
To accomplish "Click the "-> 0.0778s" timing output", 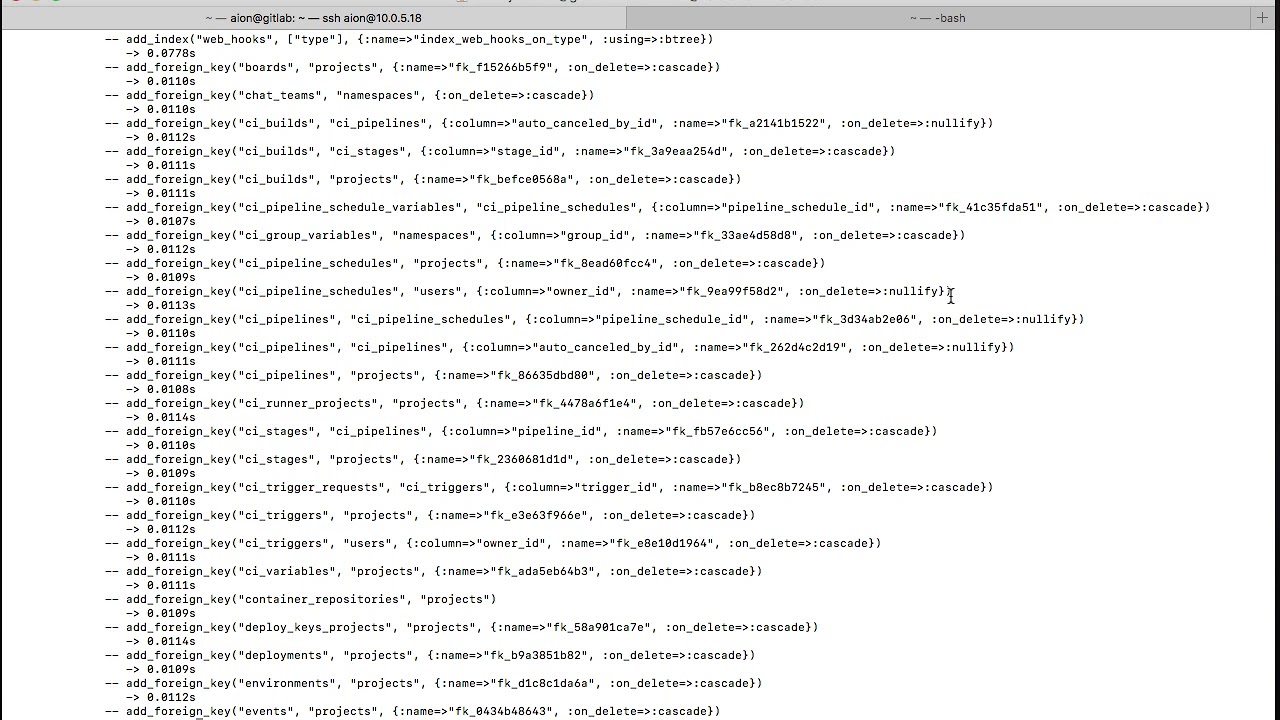I will point(161,53).
